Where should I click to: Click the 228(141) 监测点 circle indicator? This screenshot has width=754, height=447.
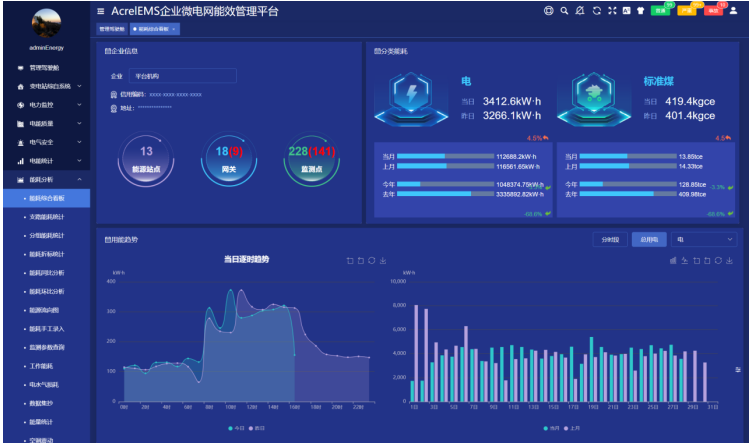(x=312, y=159)
